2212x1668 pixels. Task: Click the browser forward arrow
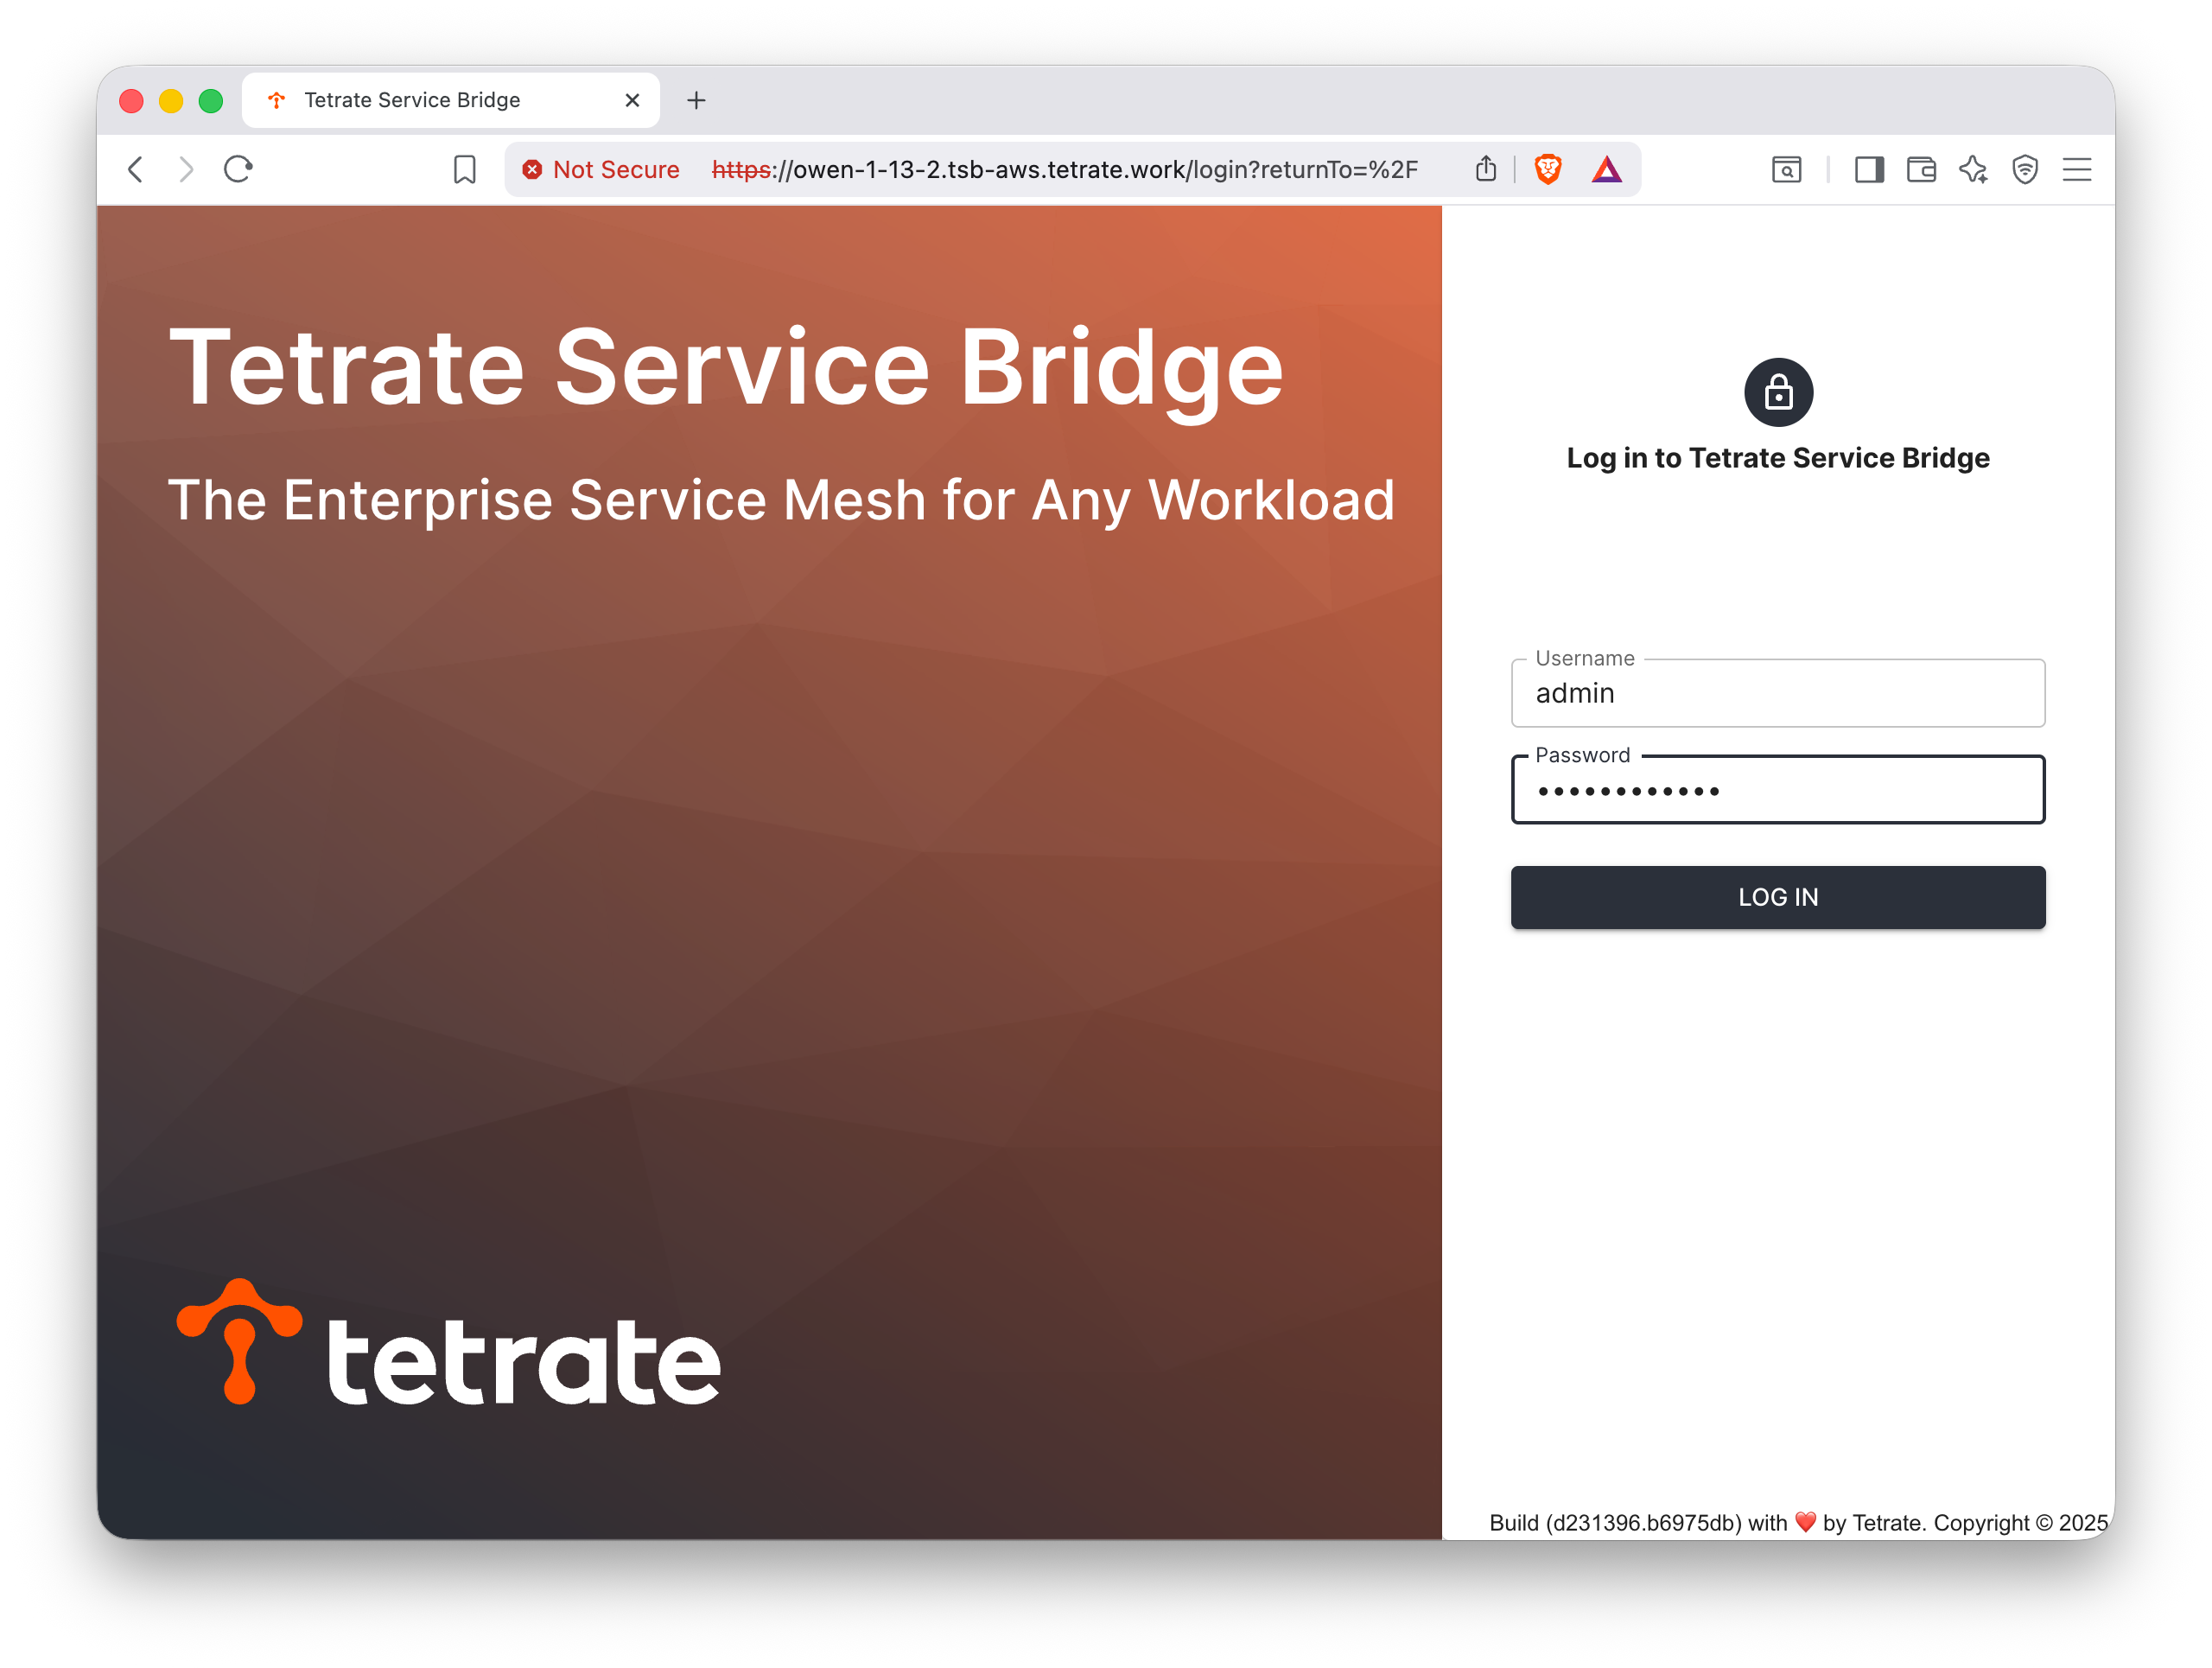(186, 169)
